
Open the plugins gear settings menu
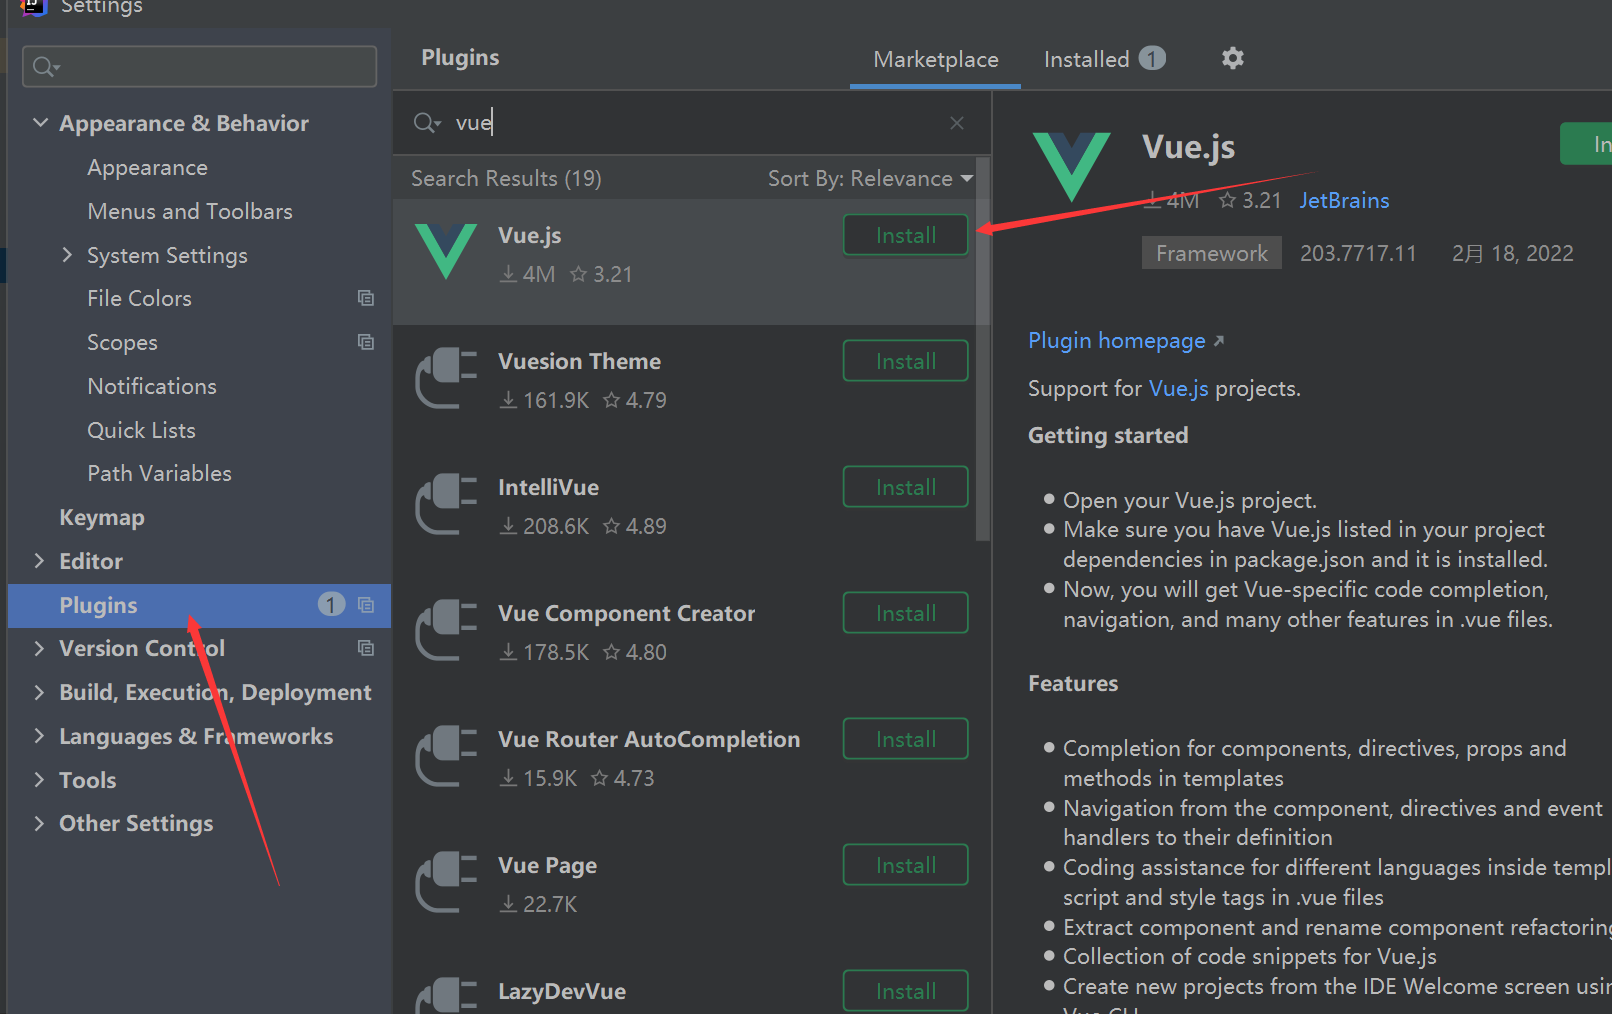tap(1233, 58)
